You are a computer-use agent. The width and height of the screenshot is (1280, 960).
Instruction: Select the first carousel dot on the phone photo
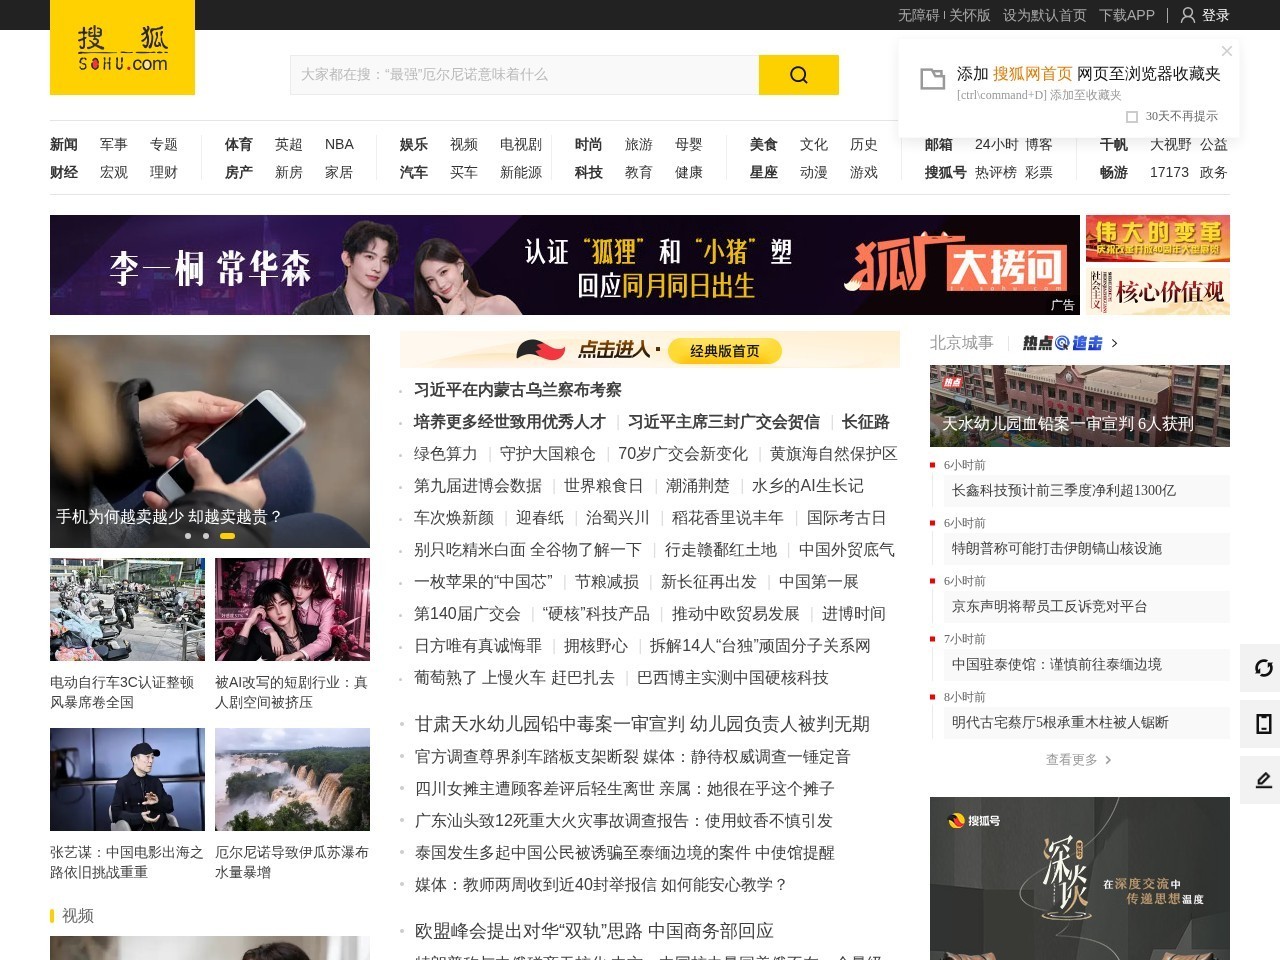pyautogui.click(x=188, y=536)
